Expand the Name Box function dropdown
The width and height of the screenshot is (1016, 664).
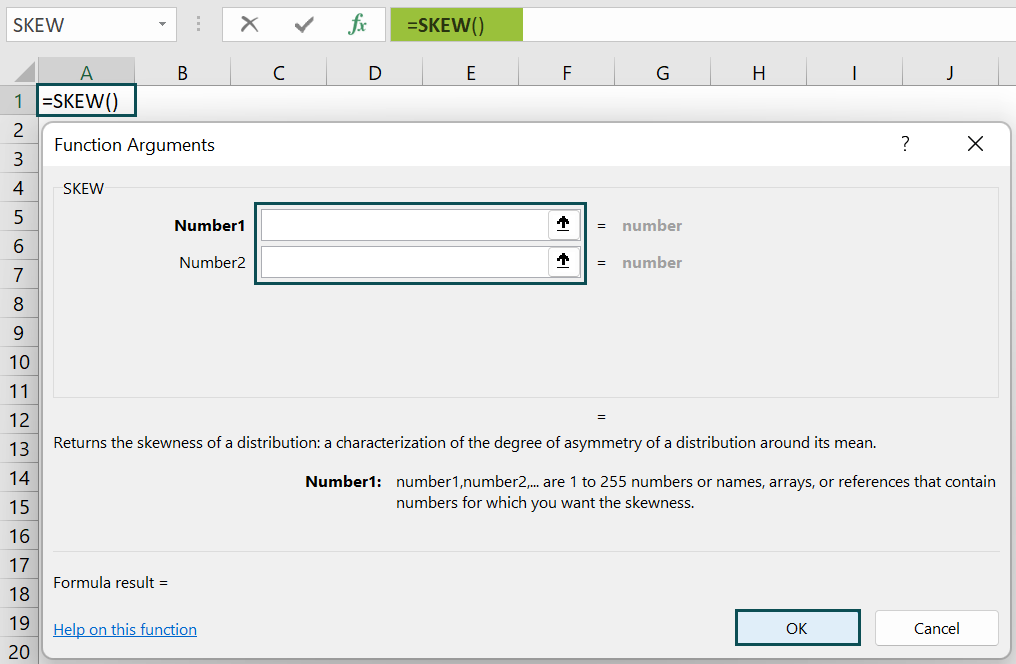162,25
